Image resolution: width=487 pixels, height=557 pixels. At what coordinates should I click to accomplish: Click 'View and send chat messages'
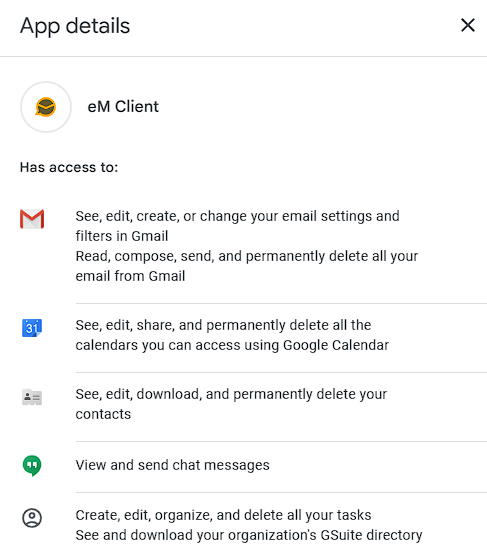click(x=172, y=465)
